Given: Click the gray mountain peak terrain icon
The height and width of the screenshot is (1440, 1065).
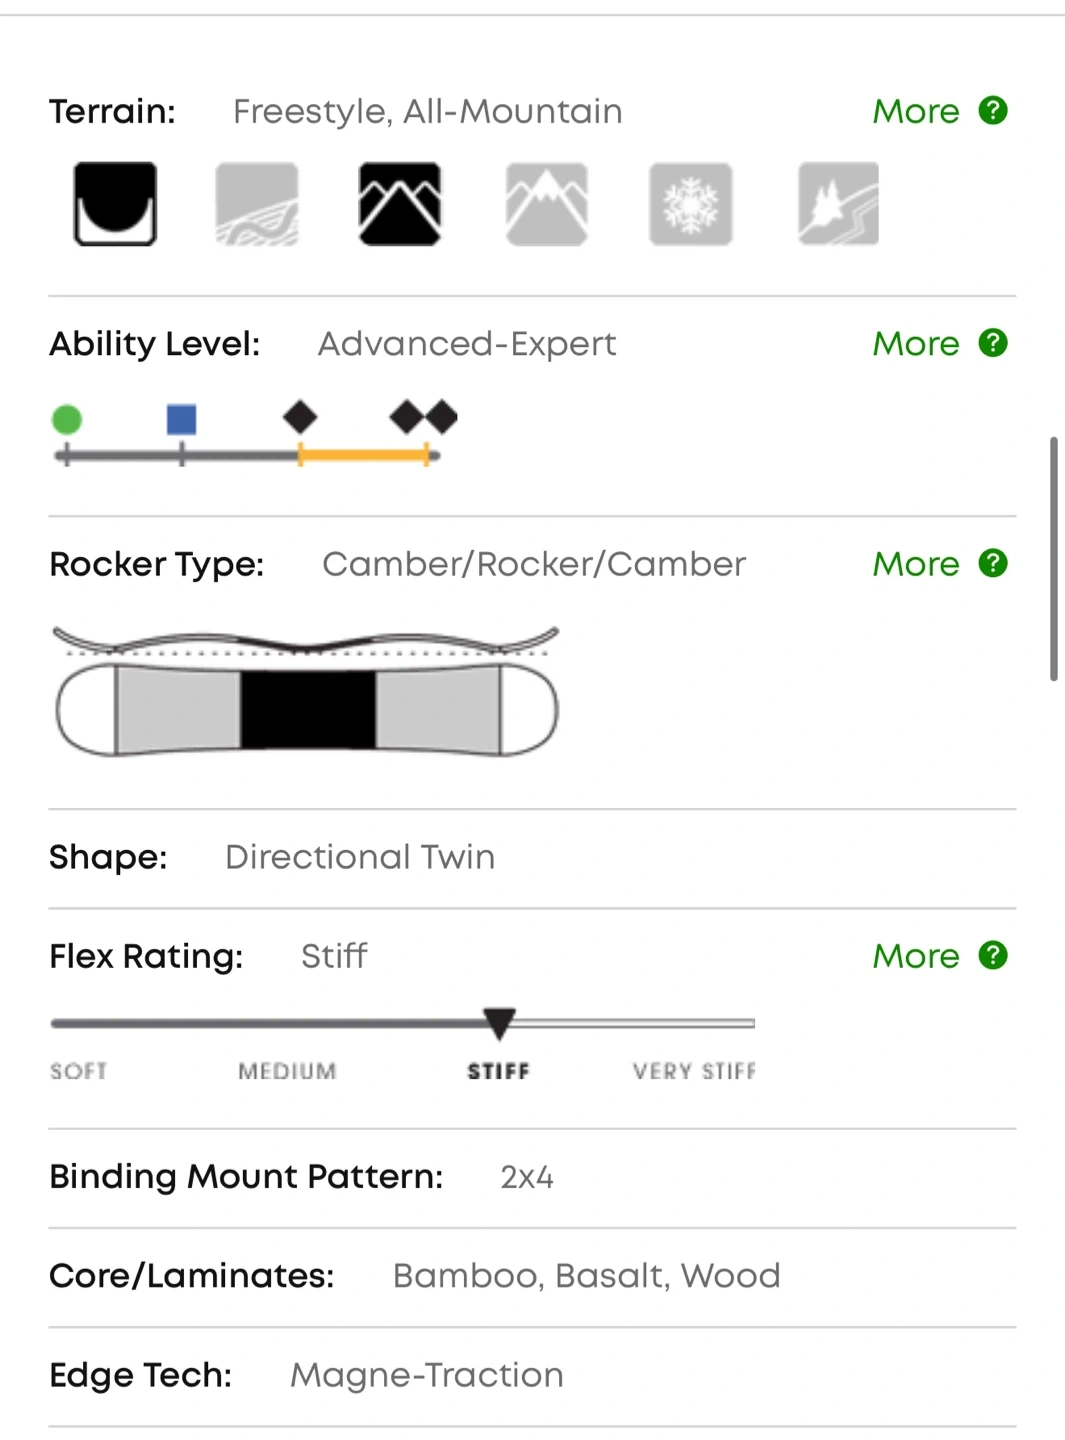Looking at the screenshot, I should click(546, 204).
